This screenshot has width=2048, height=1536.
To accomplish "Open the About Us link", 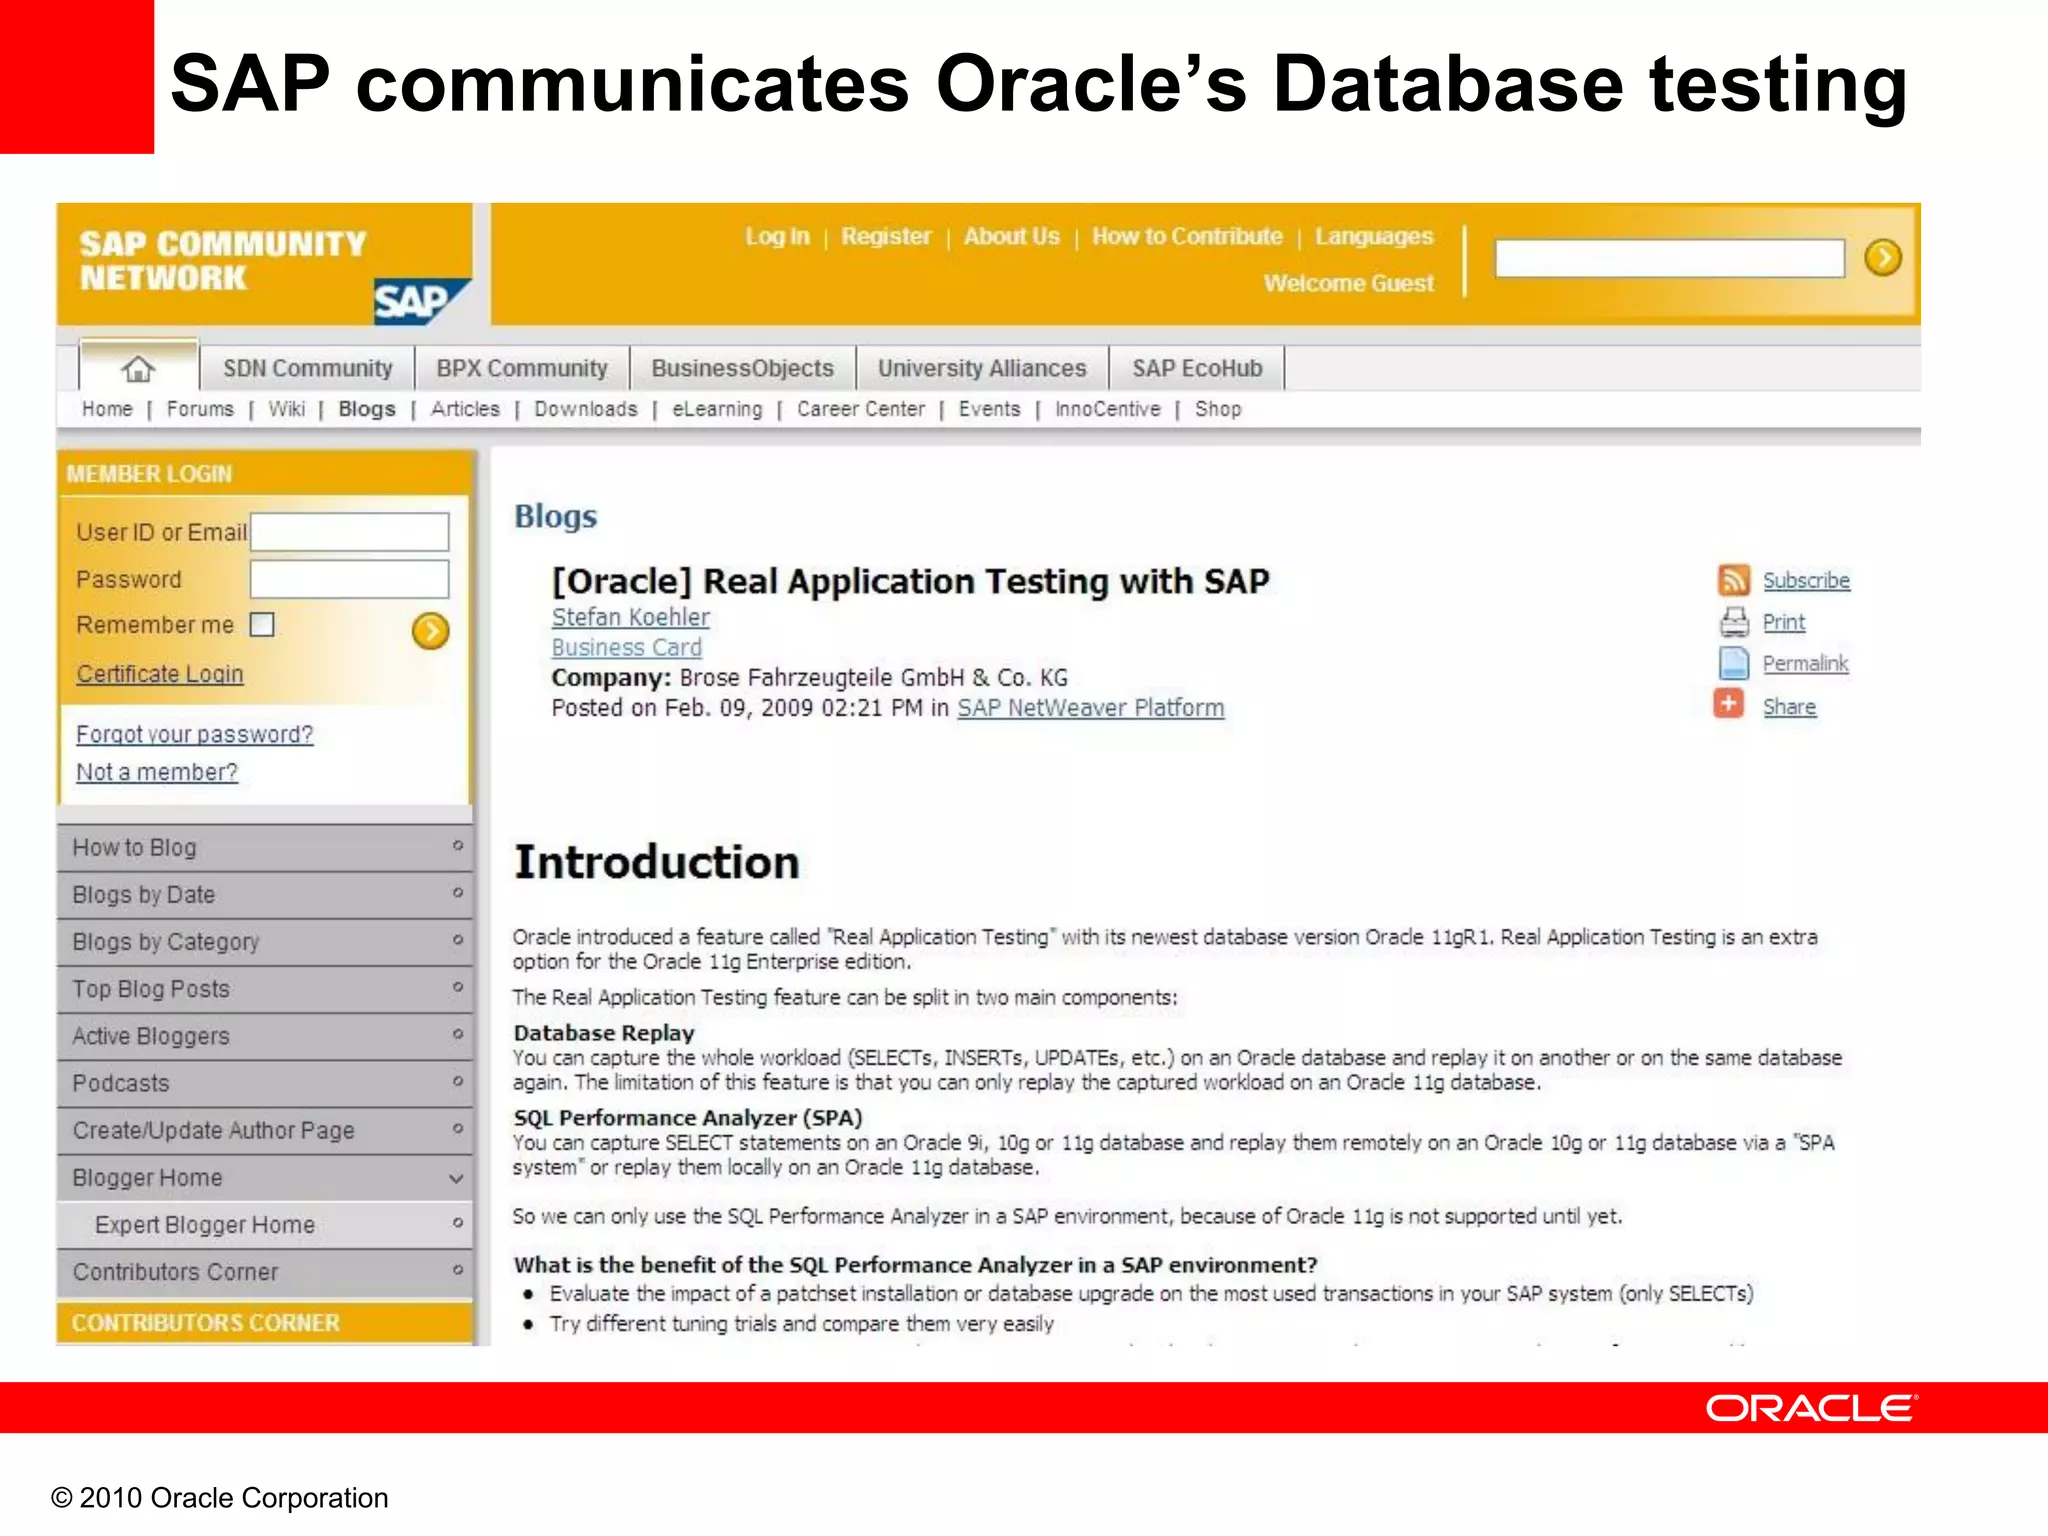I will 1012,236.
